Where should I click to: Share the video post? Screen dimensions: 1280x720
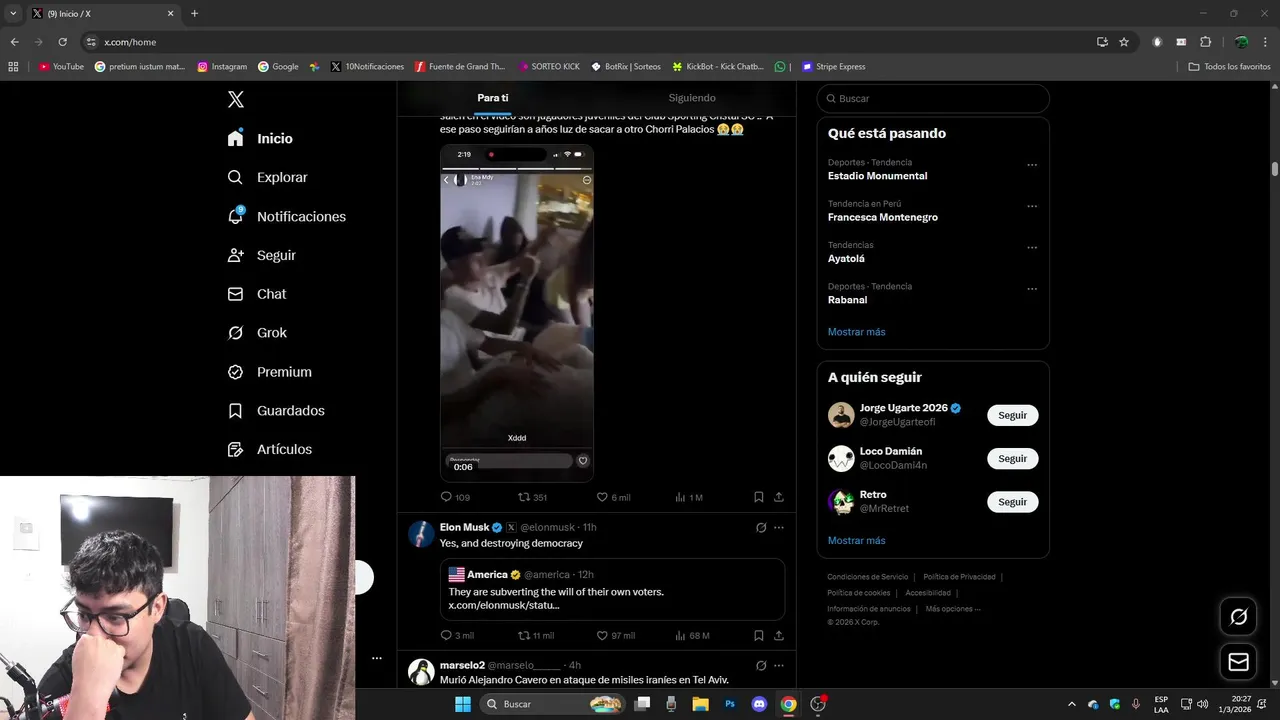coord(779,497)
